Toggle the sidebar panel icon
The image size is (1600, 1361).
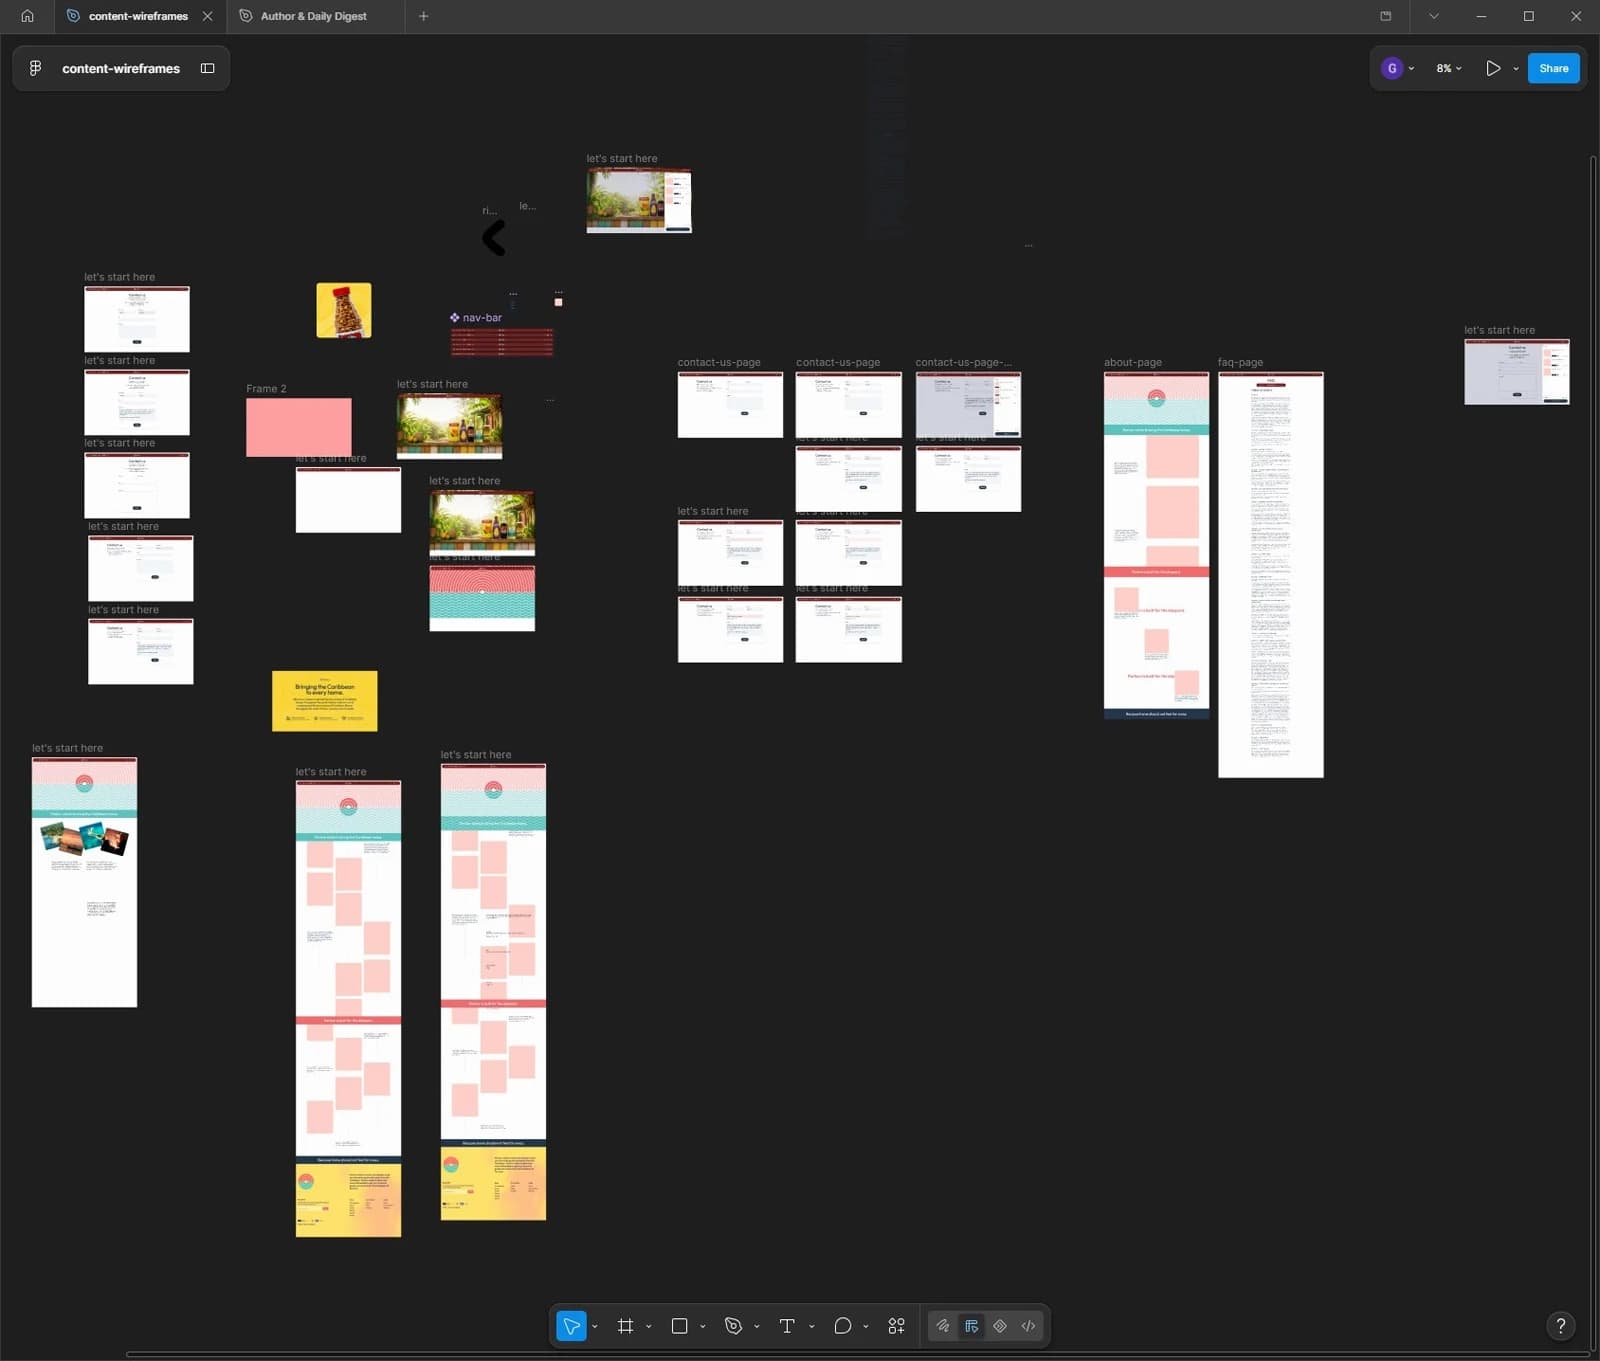pos(208,68)
